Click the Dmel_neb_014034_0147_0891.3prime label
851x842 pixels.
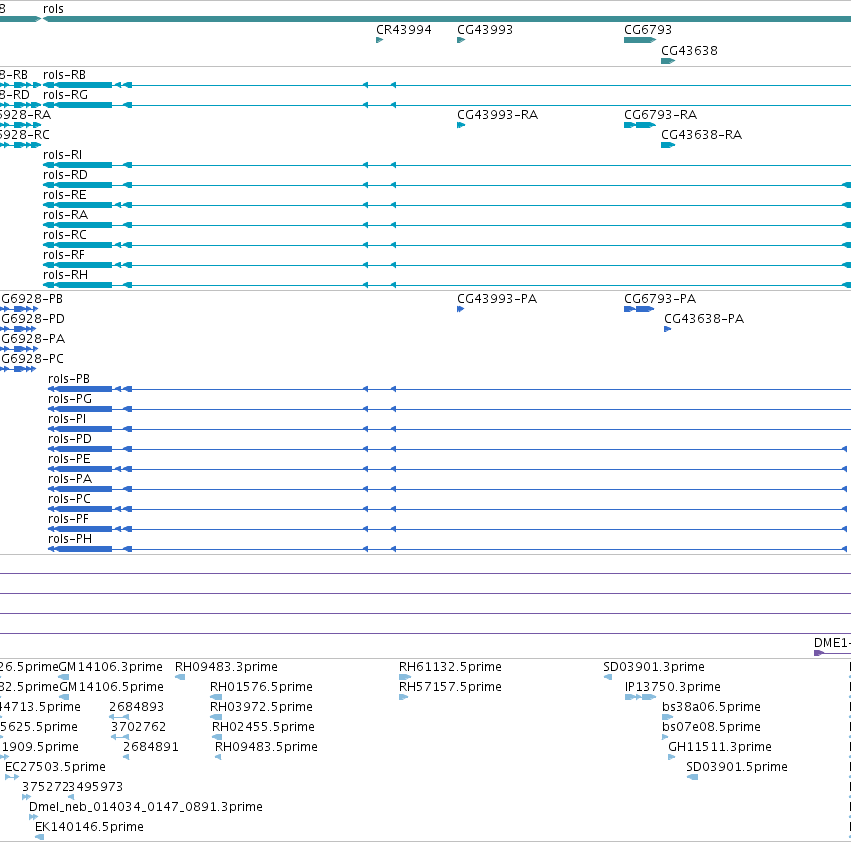[145, 808]
